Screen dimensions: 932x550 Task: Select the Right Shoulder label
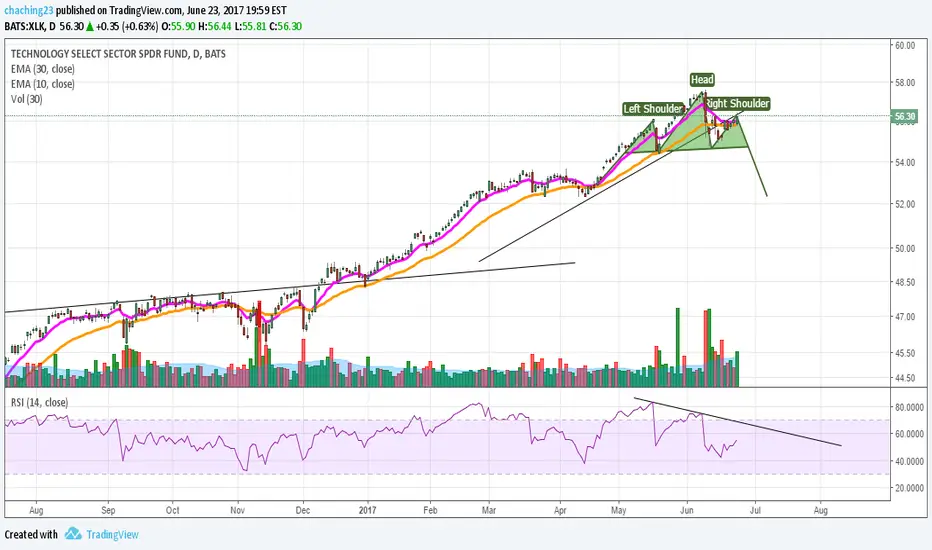coord(738,103)
